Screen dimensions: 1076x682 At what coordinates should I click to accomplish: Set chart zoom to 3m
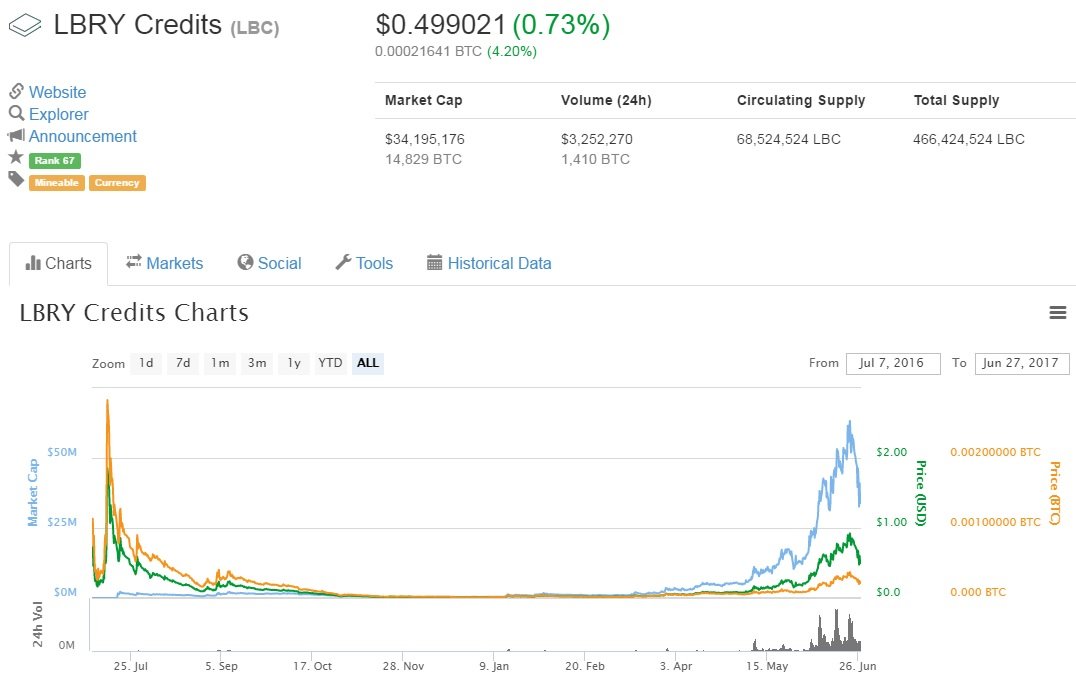click(257, 363)
